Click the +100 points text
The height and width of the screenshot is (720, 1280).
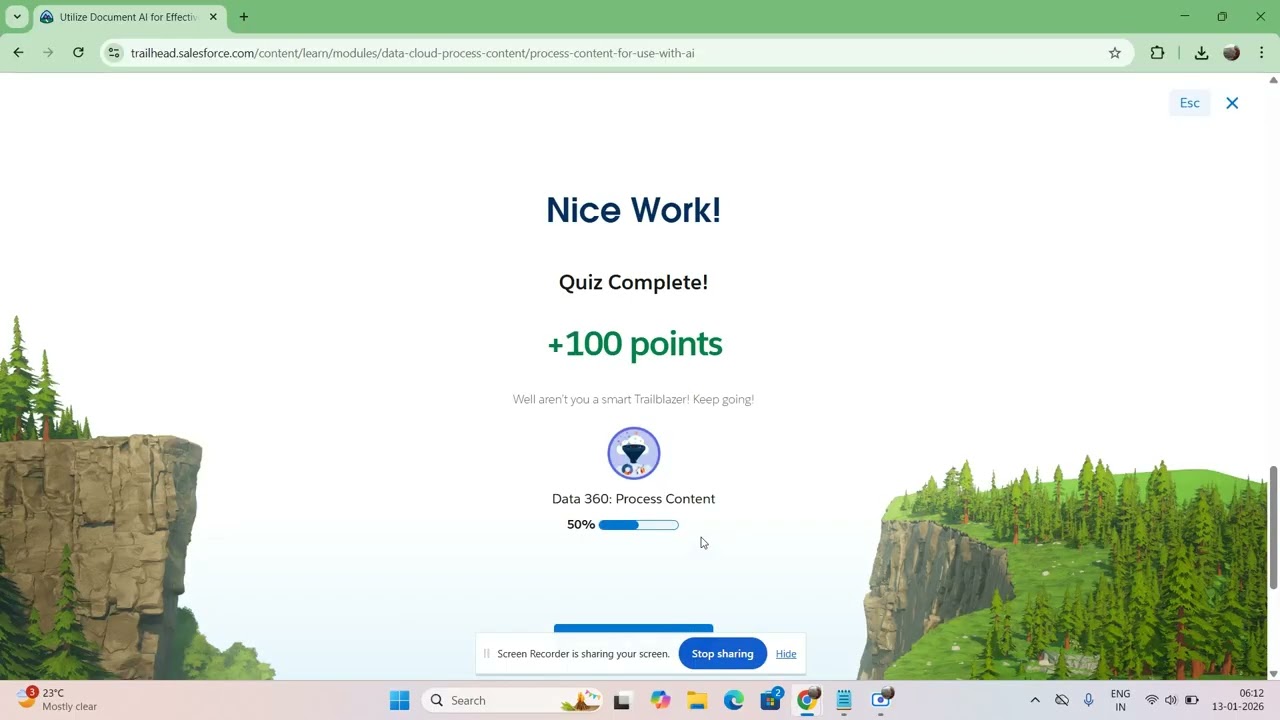[x=634, y=344]
